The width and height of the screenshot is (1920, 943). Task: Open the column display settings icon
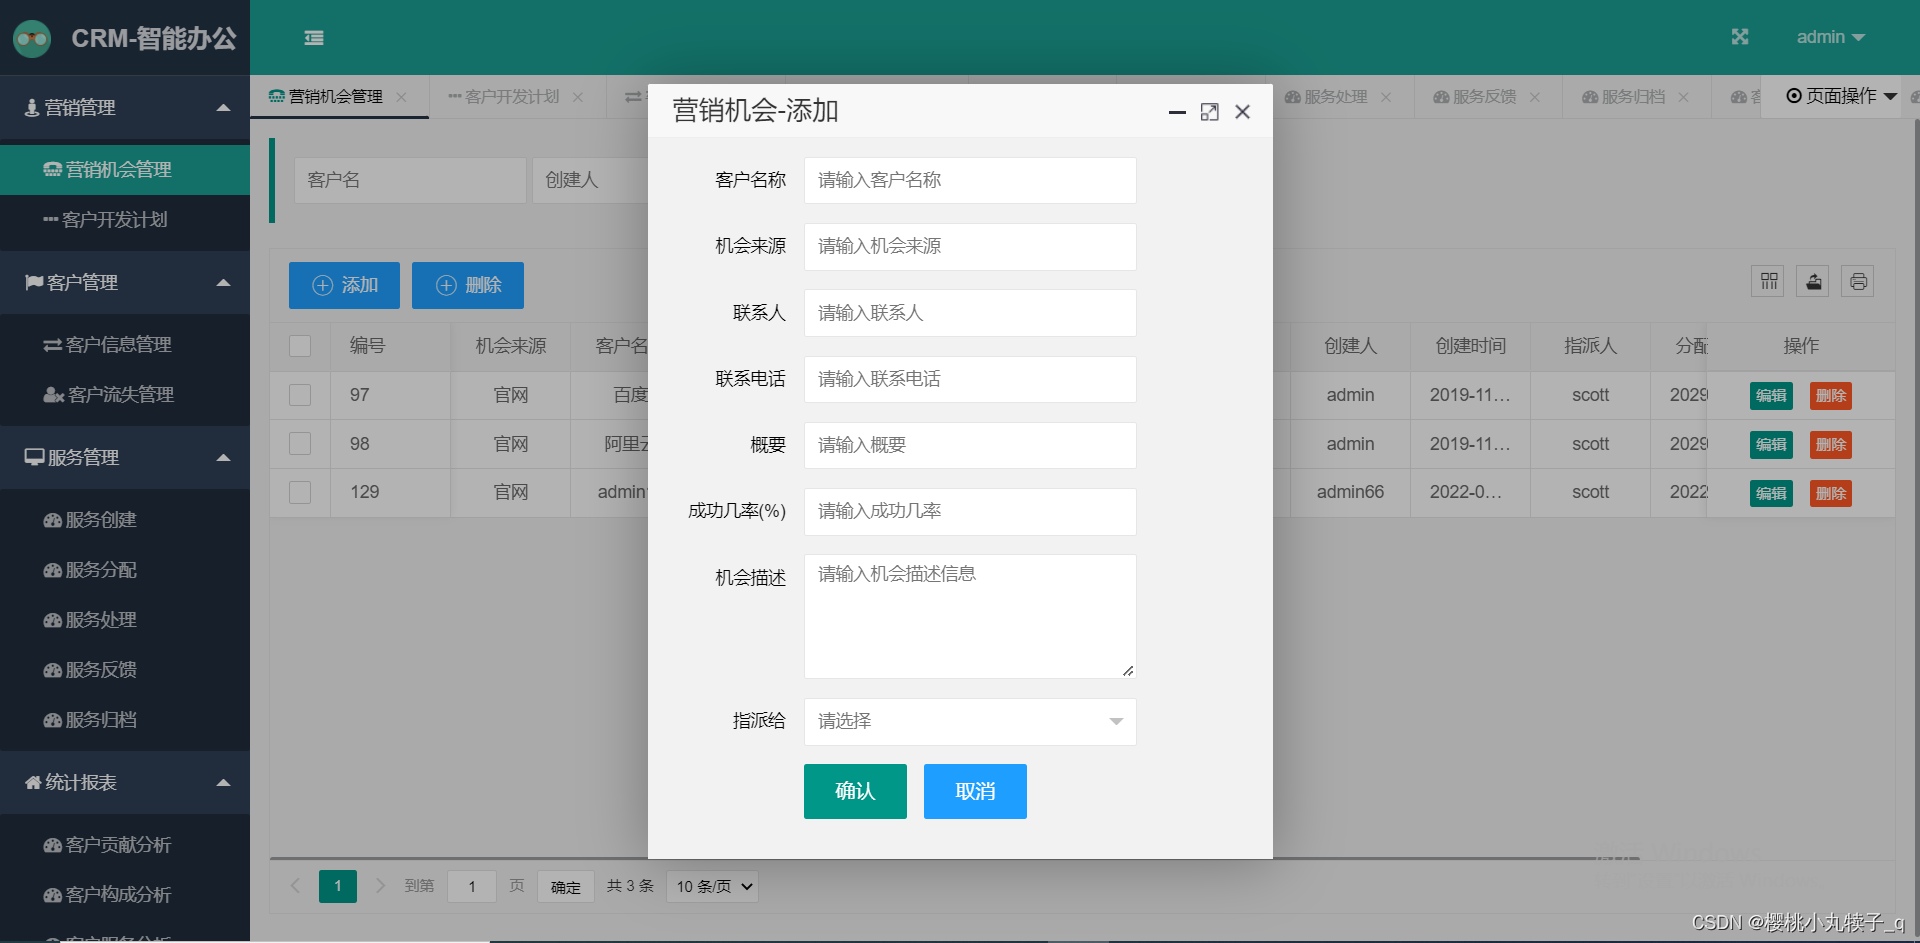[1767, 281]
